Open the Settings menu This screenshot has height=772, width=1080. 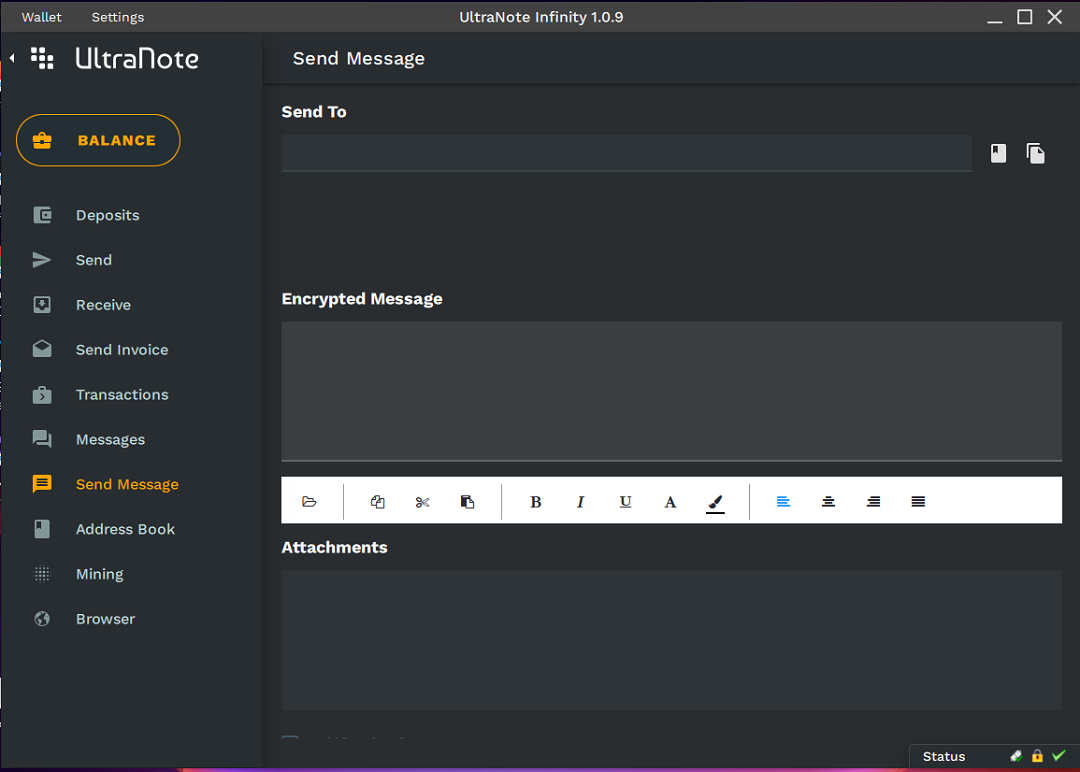(118, 17)
